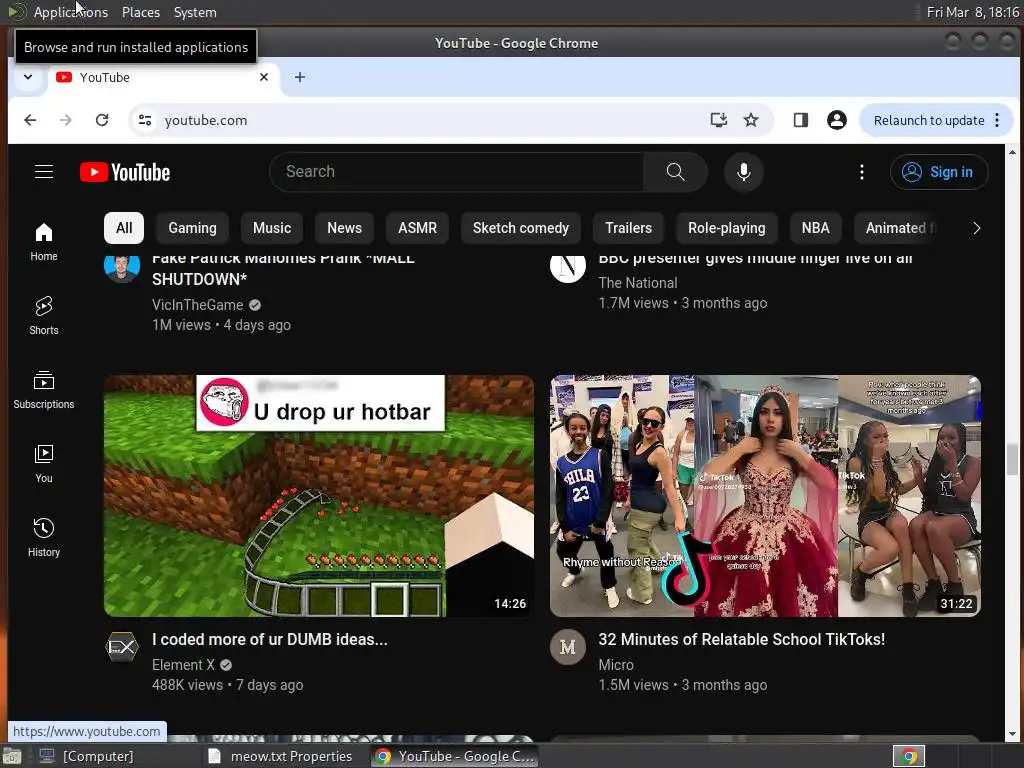
Task: Select the Sketch comedy chip
Action: click(x=520, y=228)
